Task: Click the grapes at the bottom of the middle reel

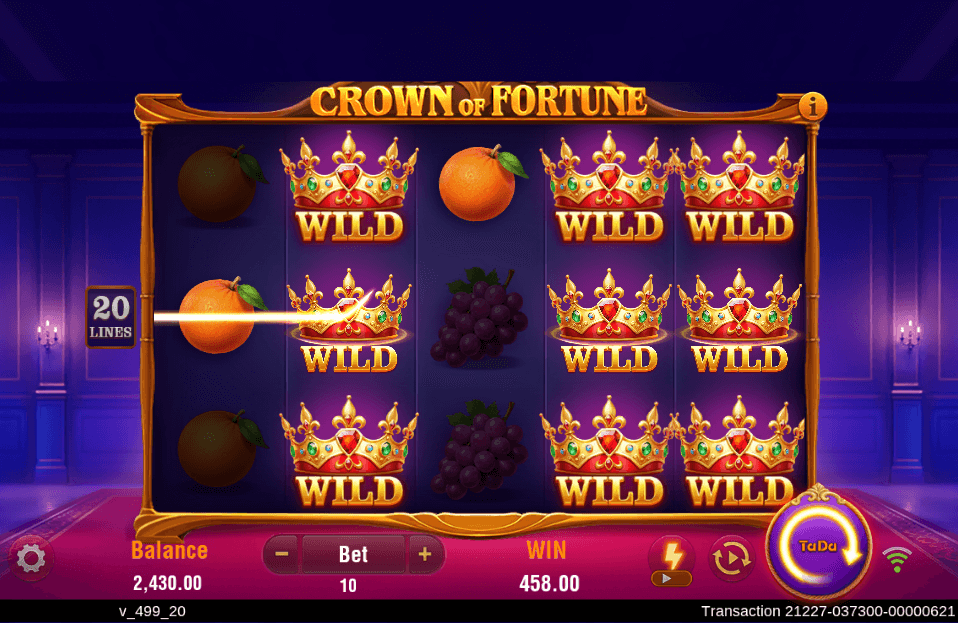Action: click(x=479, y=448)
